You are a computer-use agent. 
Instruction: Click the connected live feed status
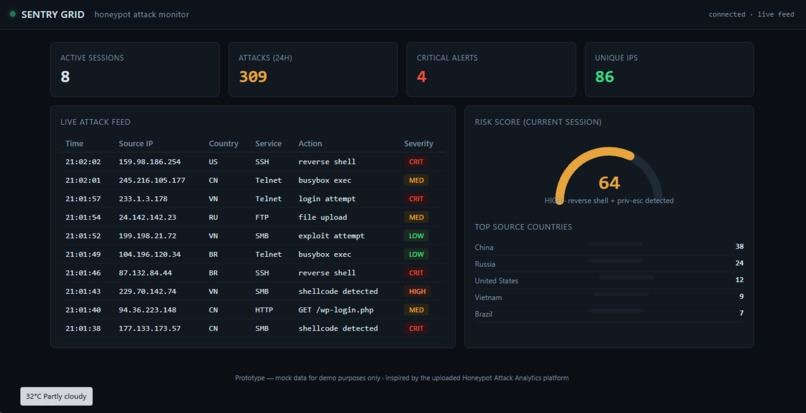click(752, 14)
